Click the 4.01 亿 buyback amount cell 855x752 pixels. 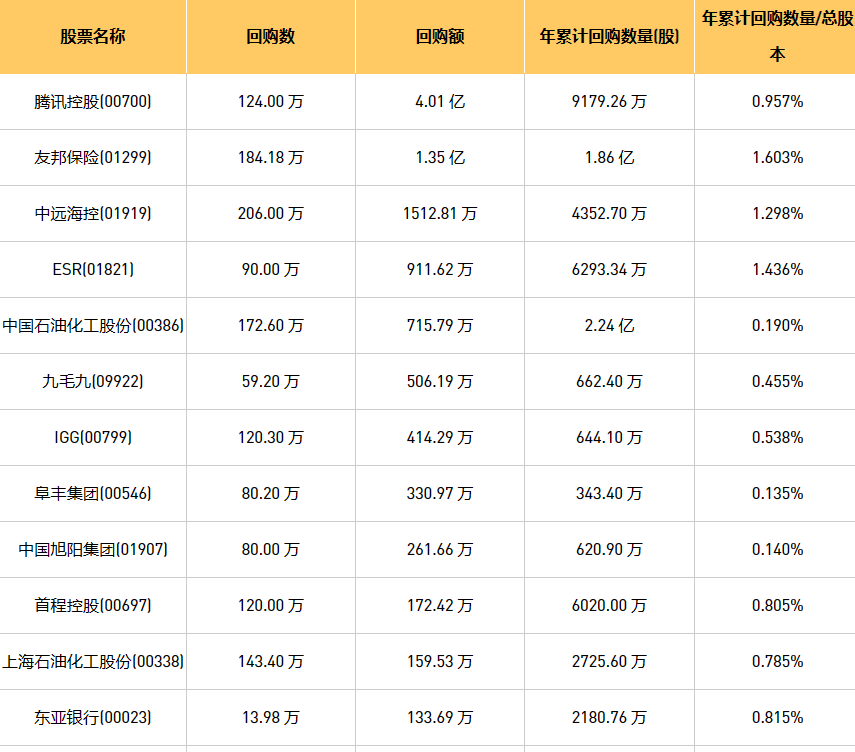pos(440,101)
